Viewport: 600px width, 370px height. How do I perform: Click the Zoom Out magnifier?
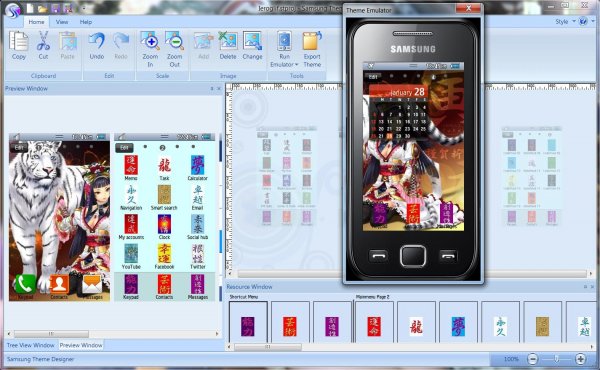(x=174, y=41)
